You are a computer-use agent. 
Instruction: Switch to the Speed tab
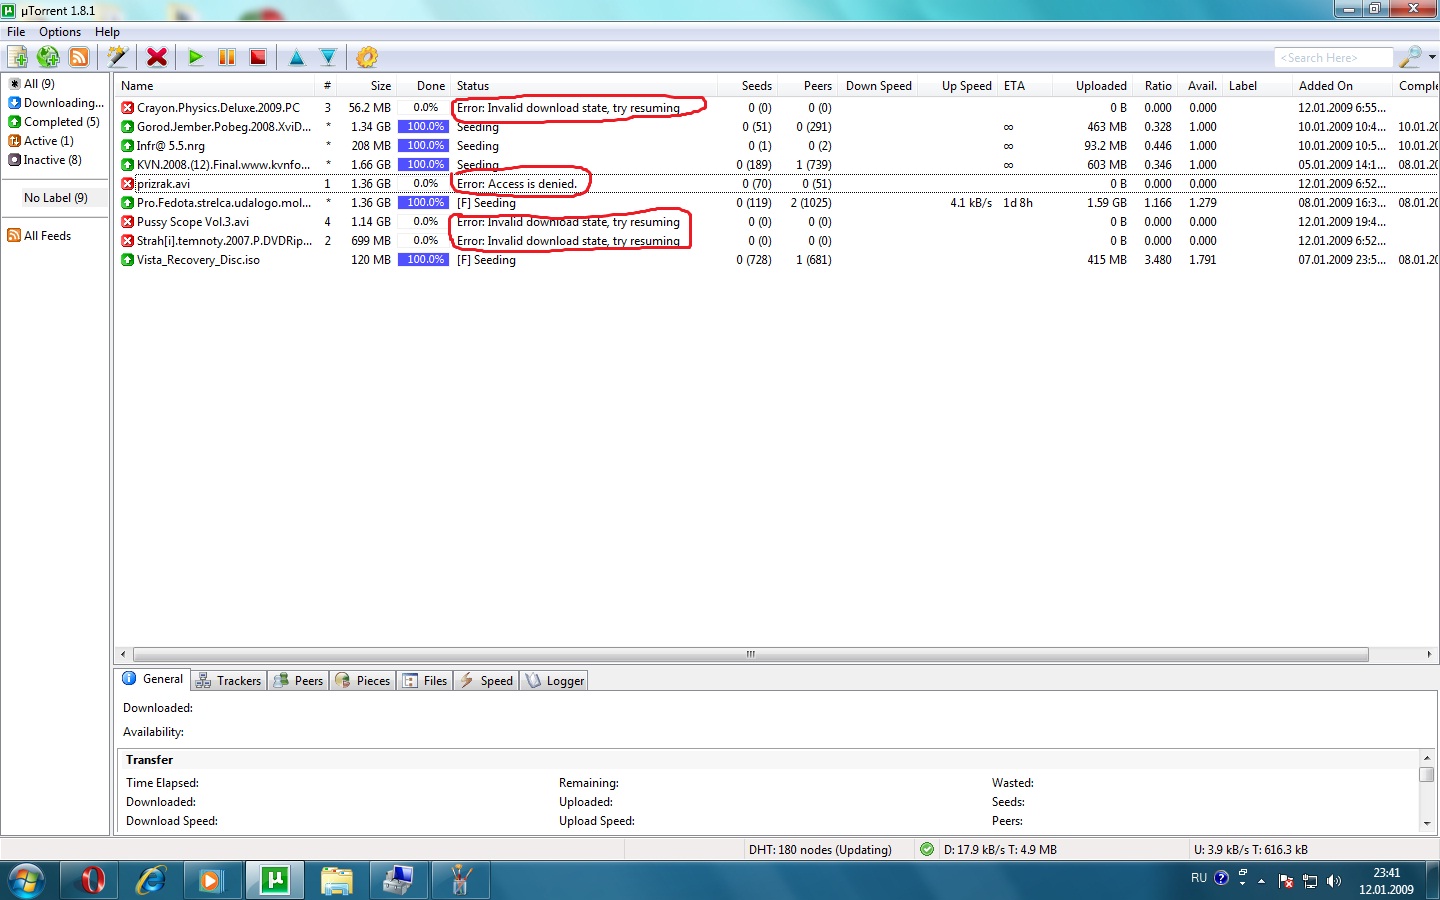click(x=486, y=681)
